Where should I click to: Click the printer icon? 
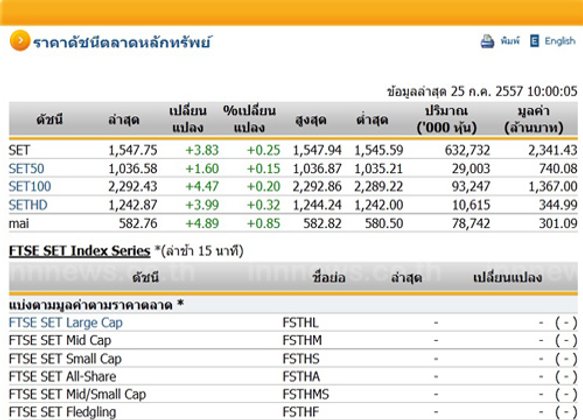click(x=487, y=41)
